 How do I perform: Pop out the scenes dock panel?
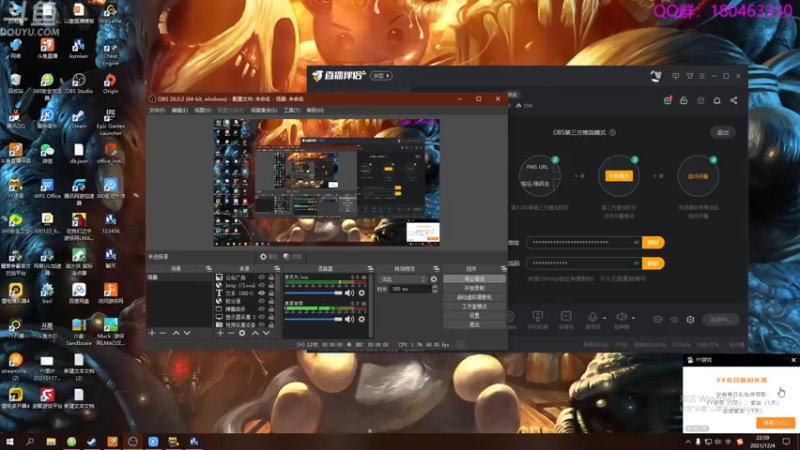tap(209, 268)
